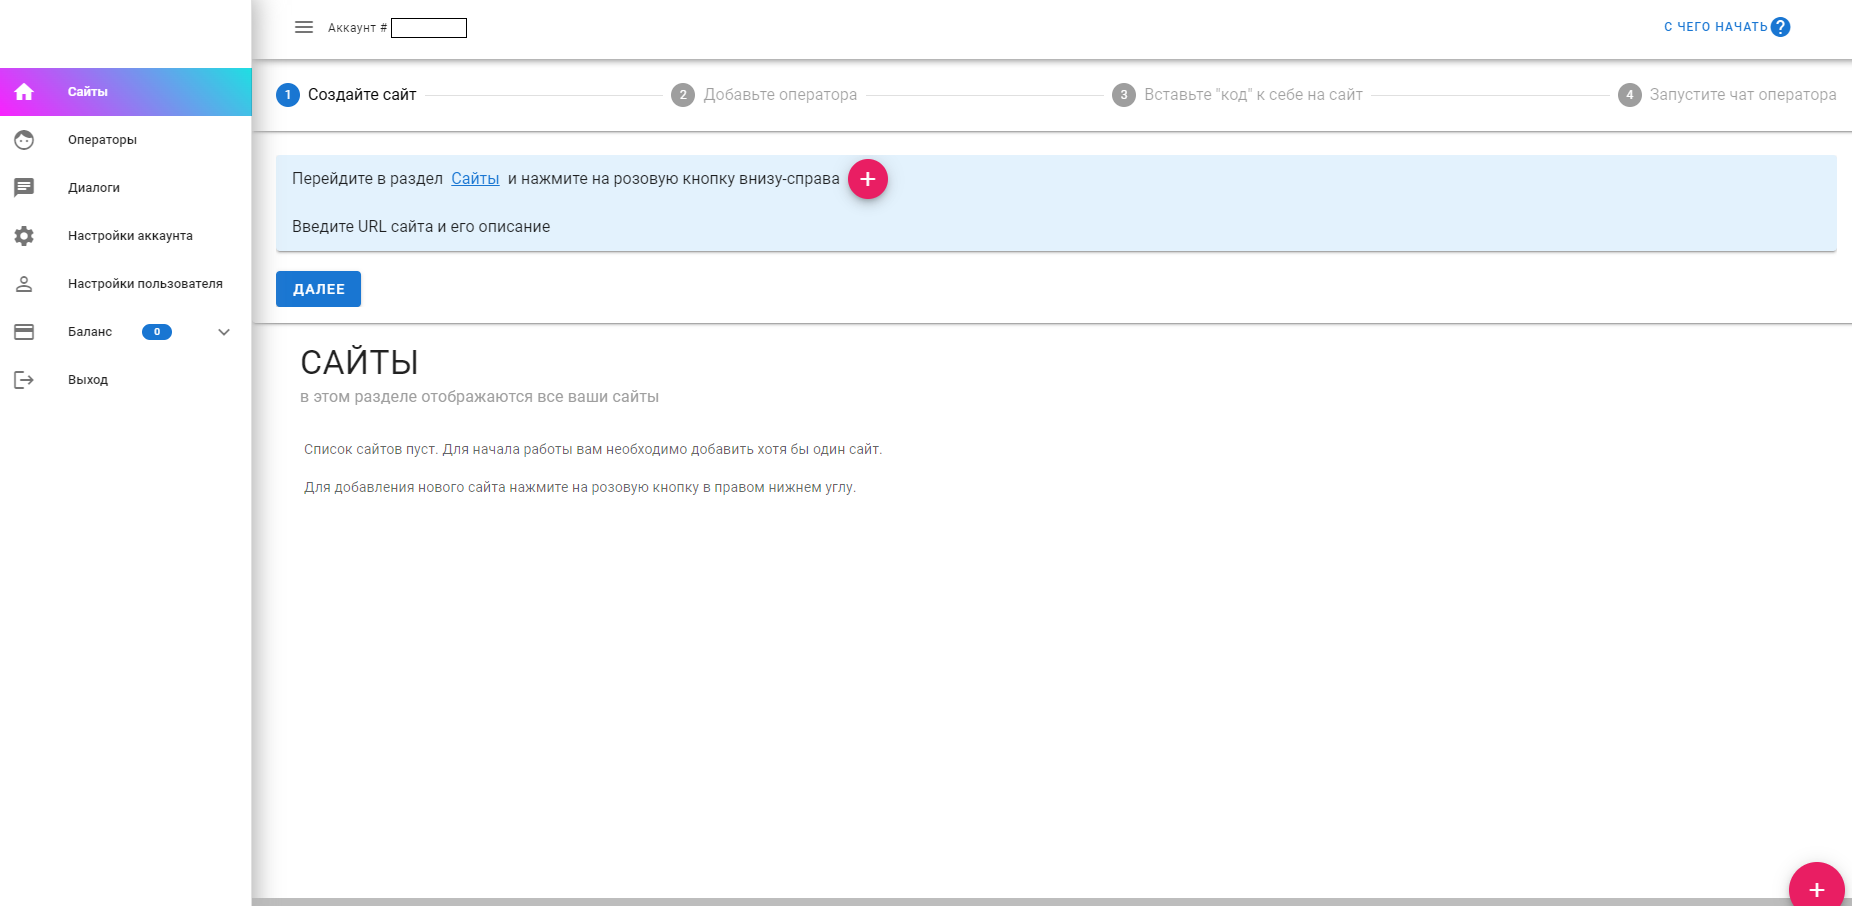Click the С ЧЕГО НАЧАТЬ link

click(x=1715, y=27)
